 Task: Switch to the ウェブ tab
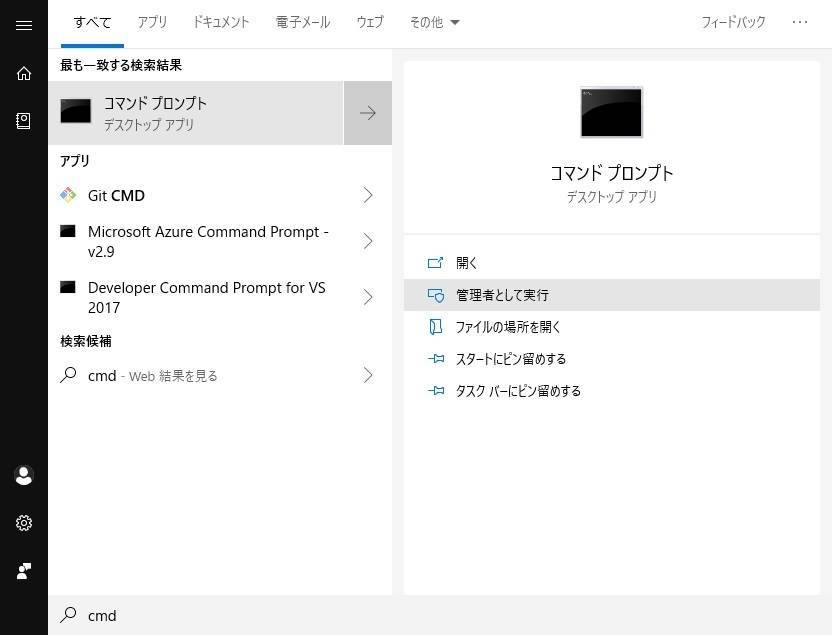(x=370, y=22)
